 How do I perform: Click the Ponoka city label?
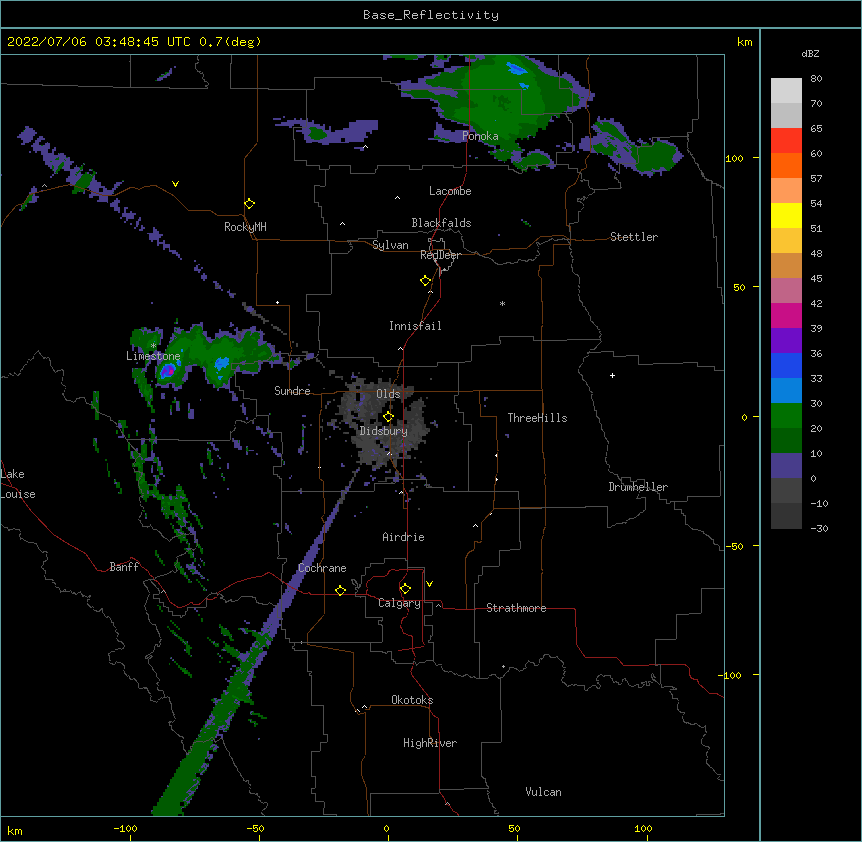pyautogui.click(x=480, y=136)
